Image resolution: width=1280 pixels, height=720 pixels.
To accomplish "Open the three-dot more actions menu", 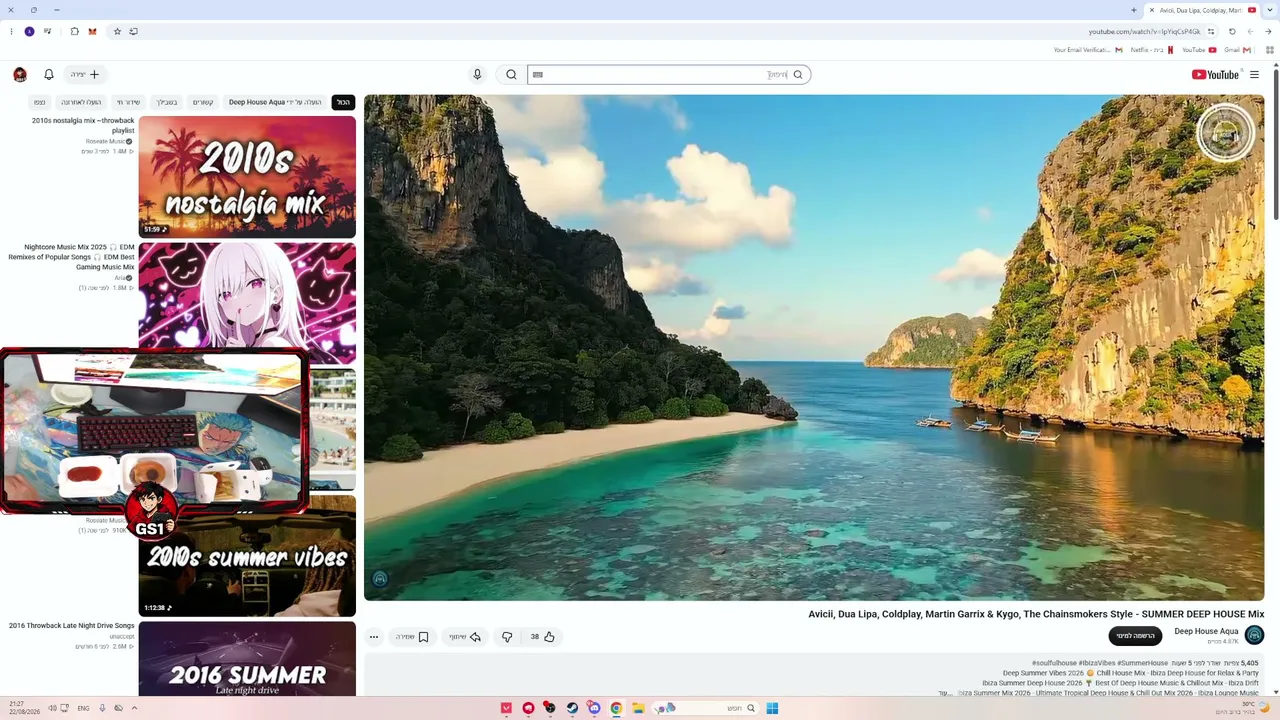I will (x=374, y=637).
